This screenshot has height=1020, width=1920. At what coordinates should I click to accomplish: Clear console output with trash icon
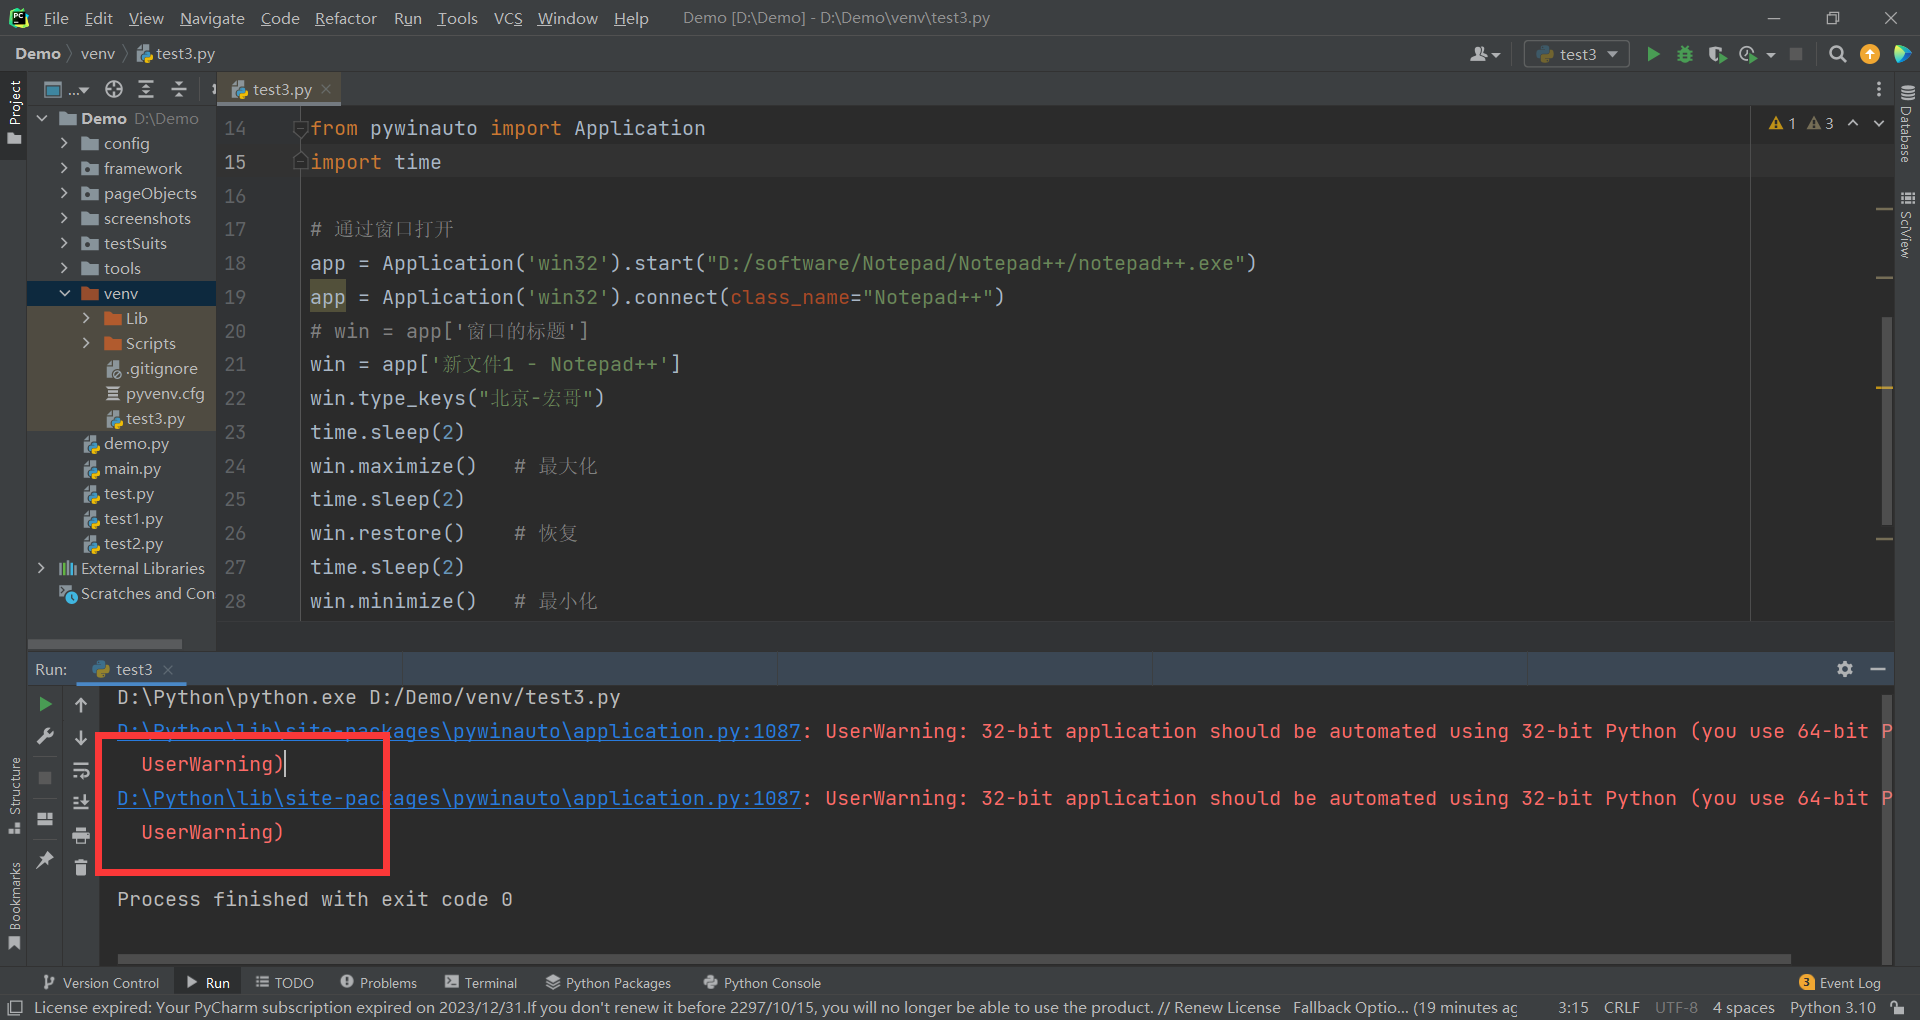point(81,867)
